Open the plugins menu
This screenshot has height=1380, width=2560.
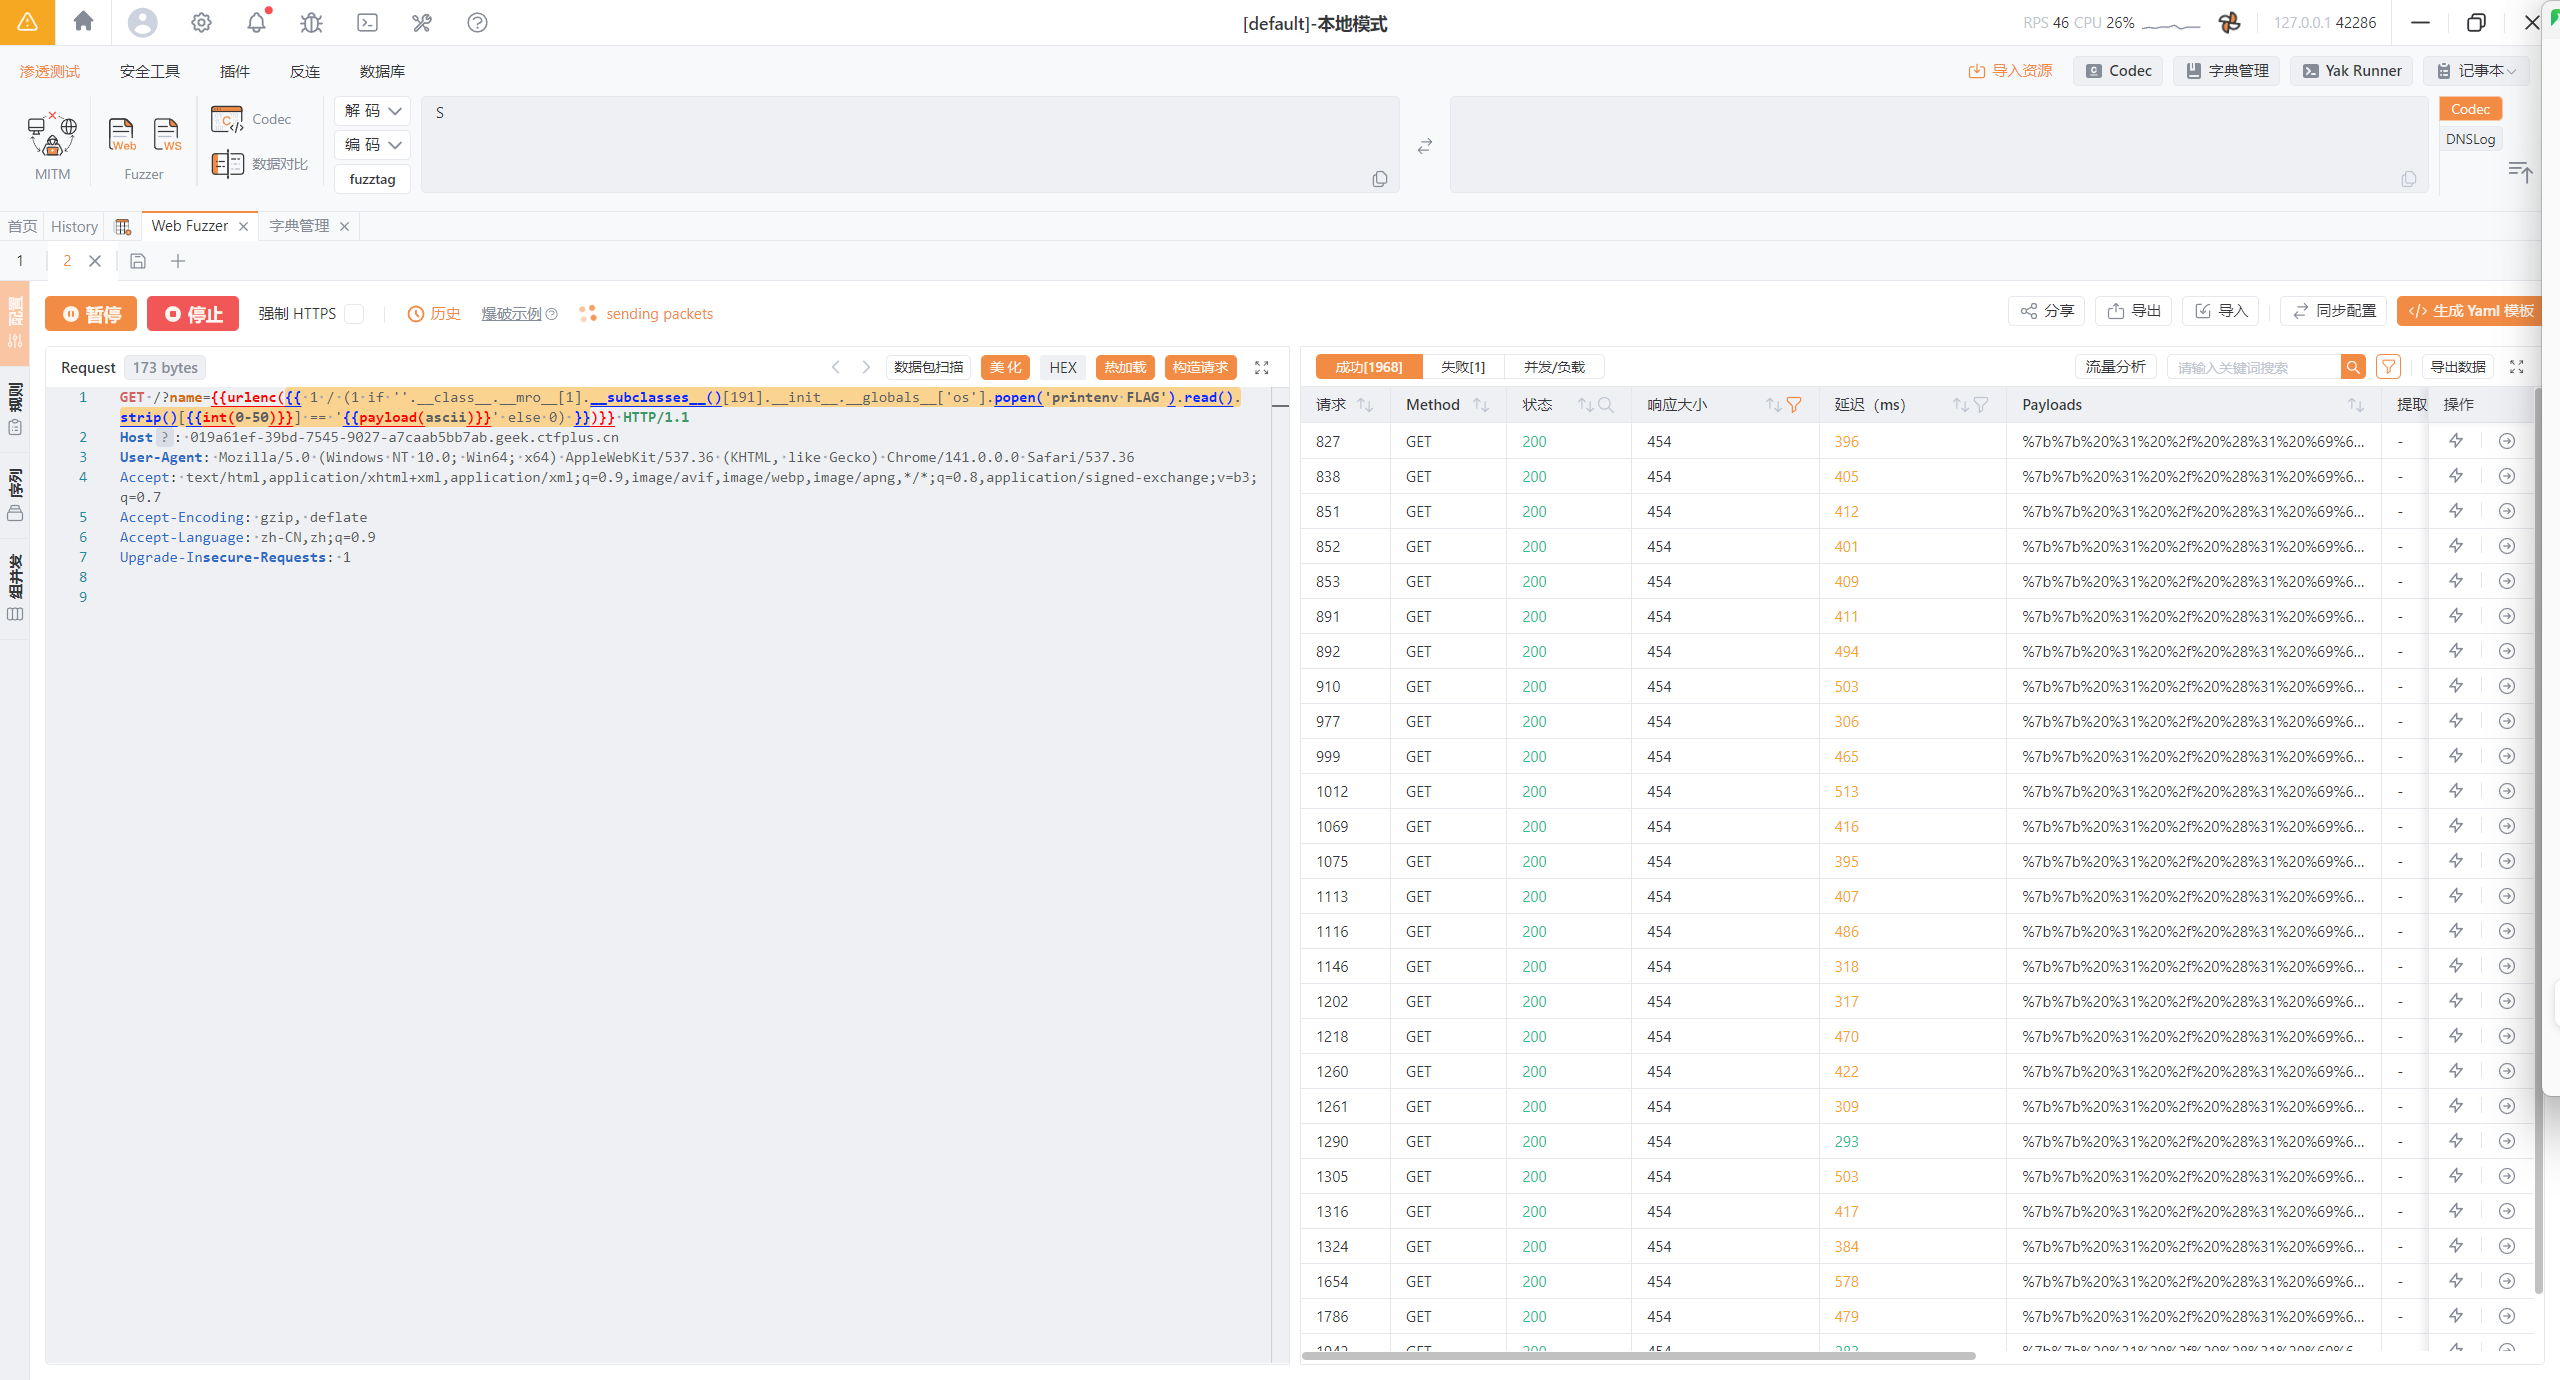point(234,71)
